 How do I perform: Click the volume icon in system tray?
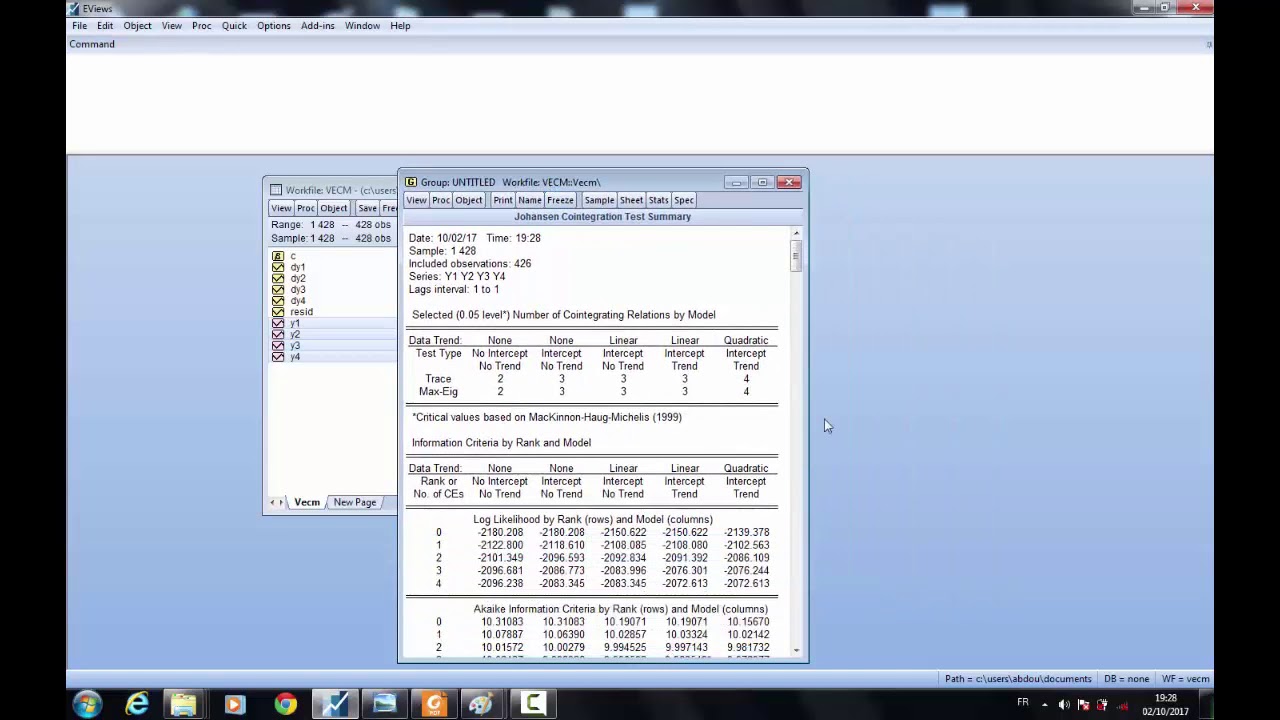coord(1063,704)
